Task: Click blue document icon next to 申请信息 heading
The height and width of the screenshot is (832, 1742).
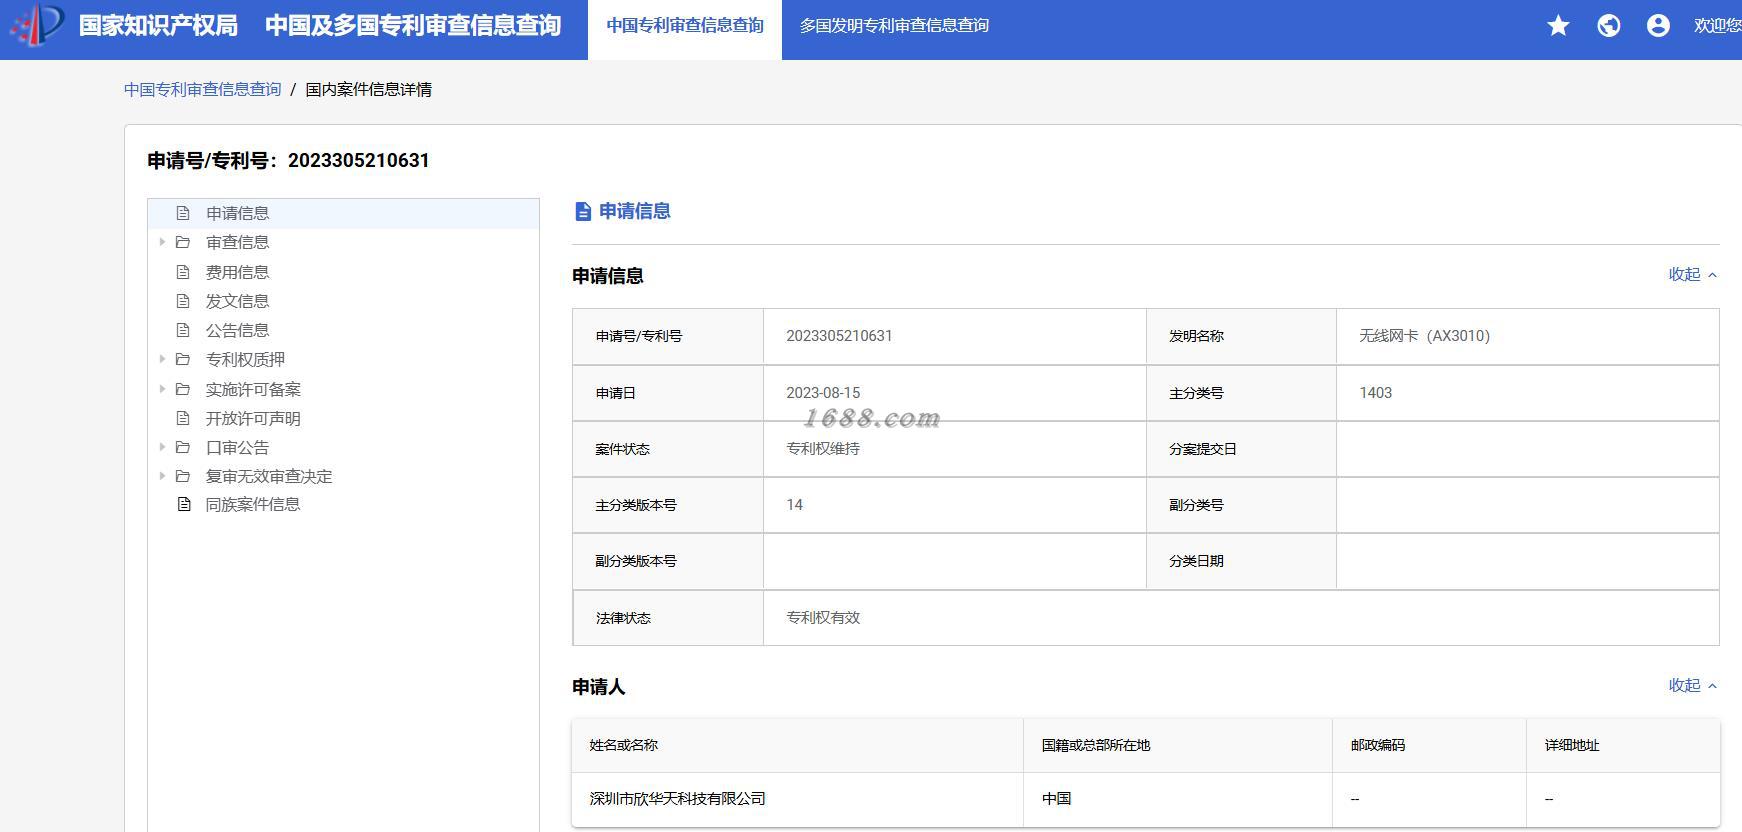Action: (x=583, y=211)
